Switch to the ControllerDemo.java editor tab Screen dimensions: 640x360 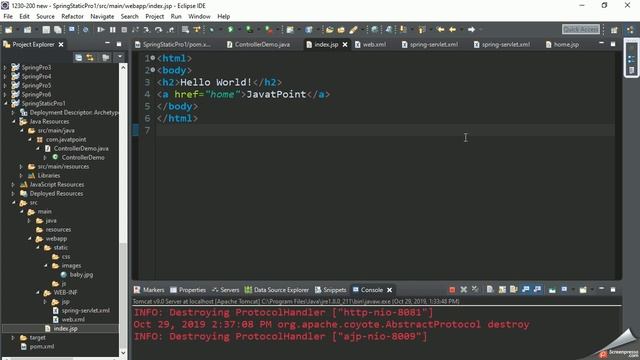[258, 44]
